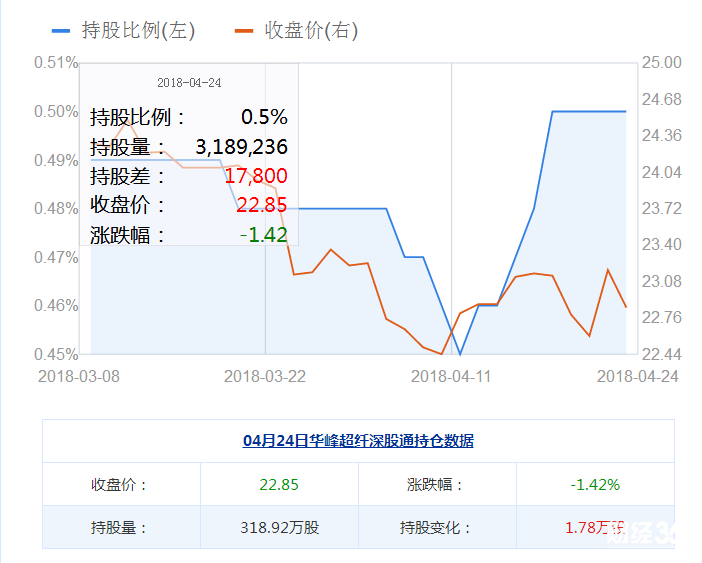Click the tooltip 收盘价 value 22.85
The image size is (702, 563).
(x=261, y=205)
